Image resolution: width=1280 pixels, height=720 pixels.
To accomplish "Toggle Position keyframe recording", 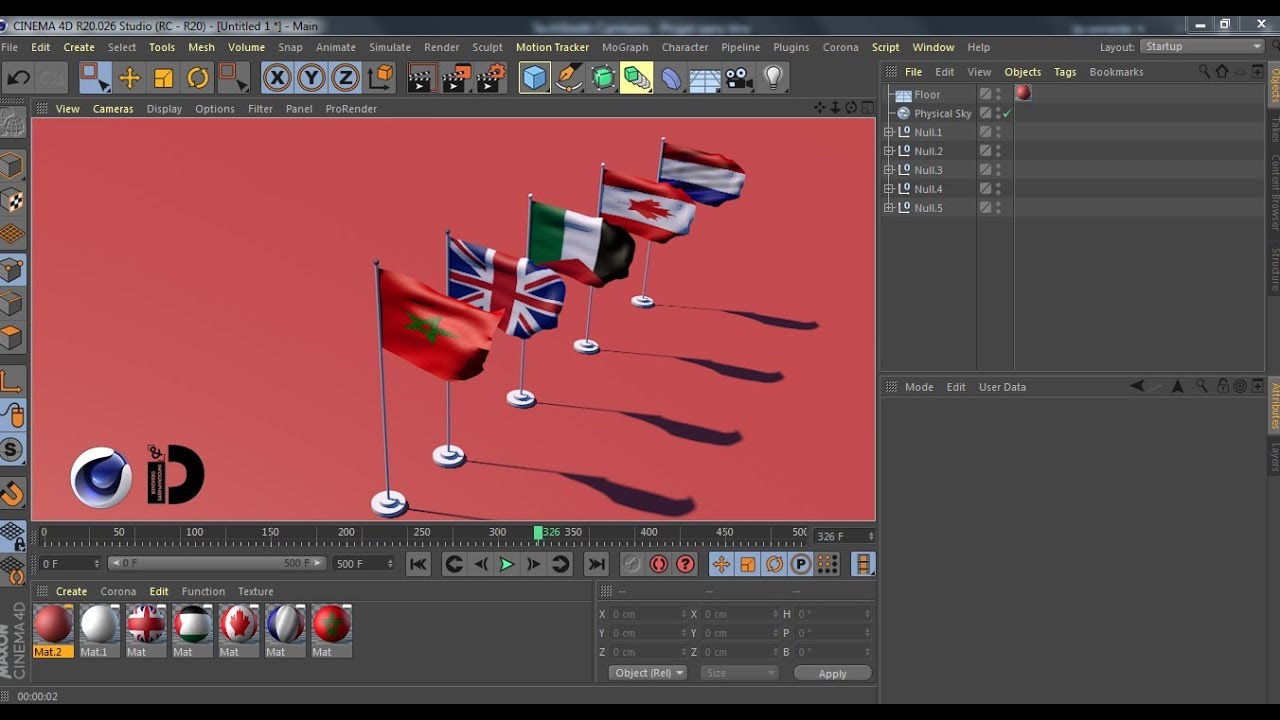I will point(720,564).
